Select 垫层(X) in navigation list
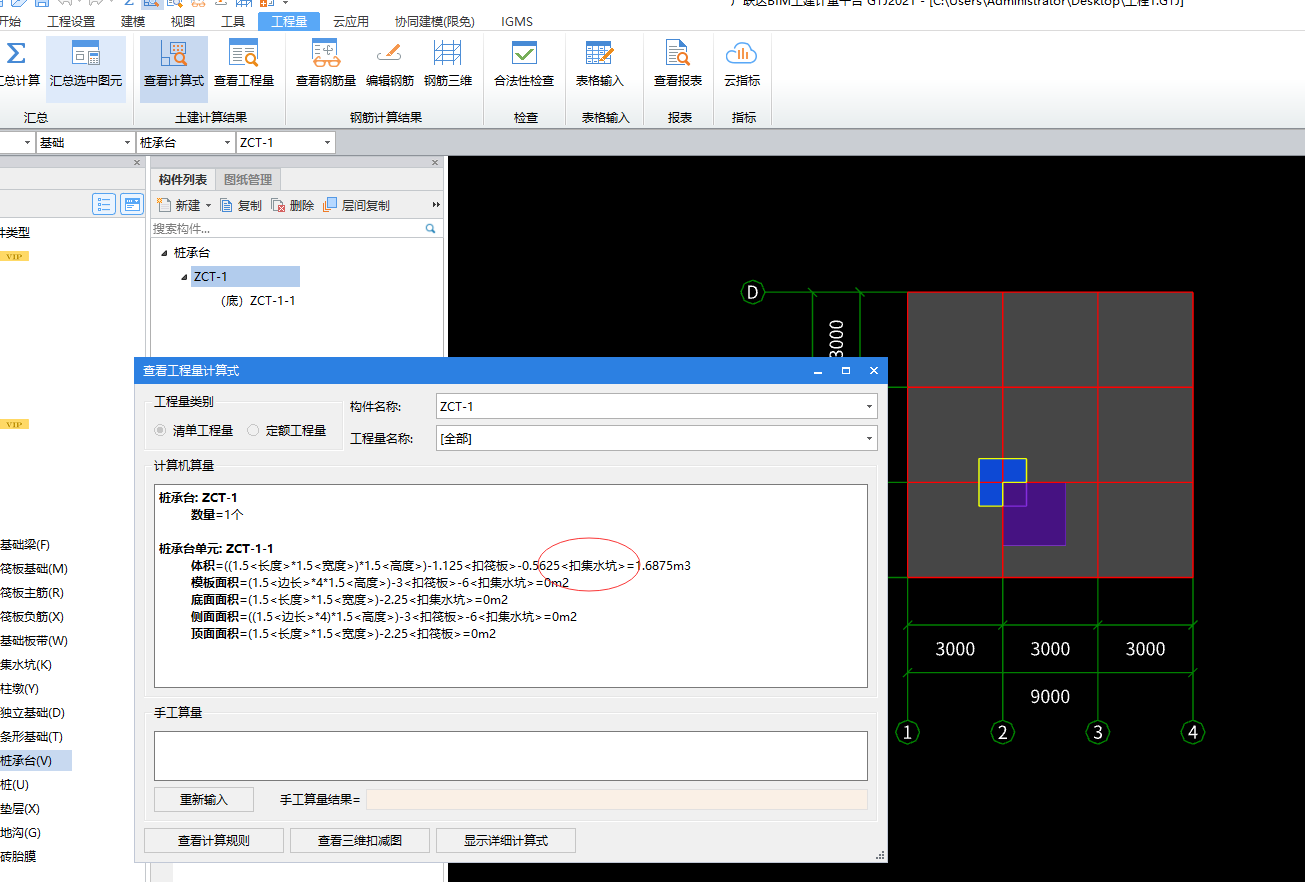The width and height of the screenshot is (1305, 882). (20, 808)
